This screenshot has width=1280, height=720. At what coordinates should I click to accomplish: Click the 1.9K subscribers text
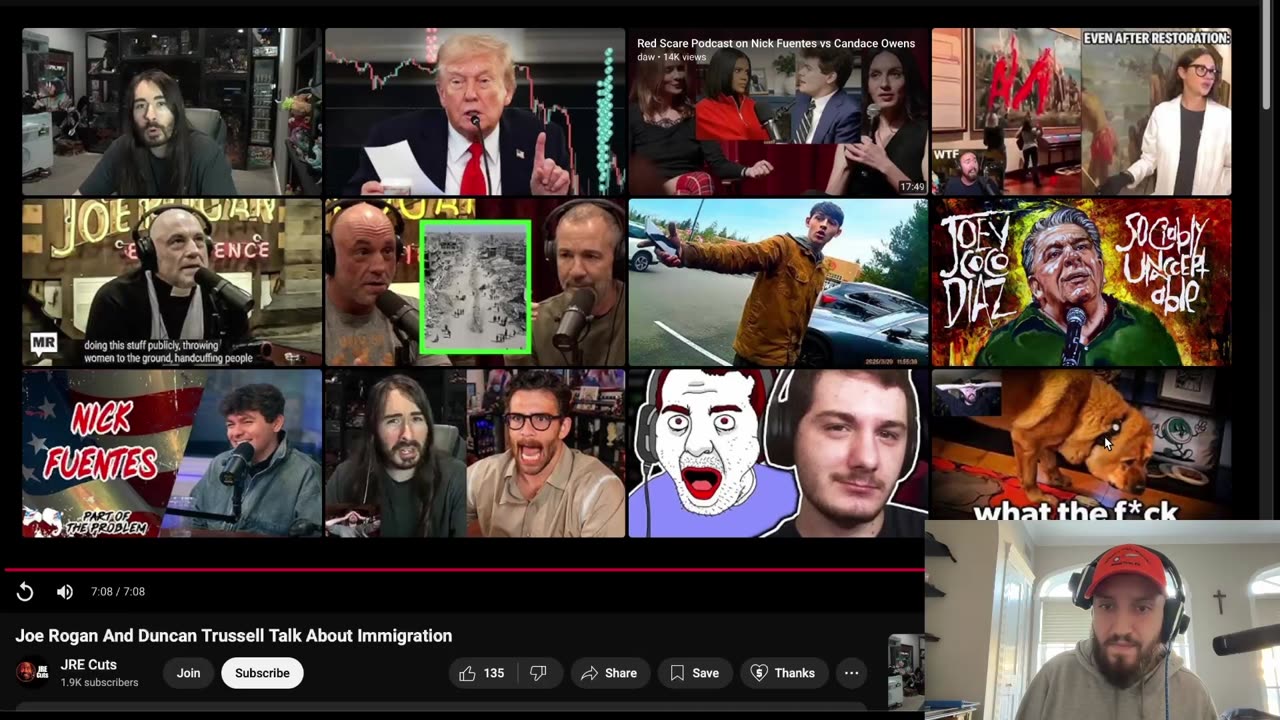click(x=99, y=683)
